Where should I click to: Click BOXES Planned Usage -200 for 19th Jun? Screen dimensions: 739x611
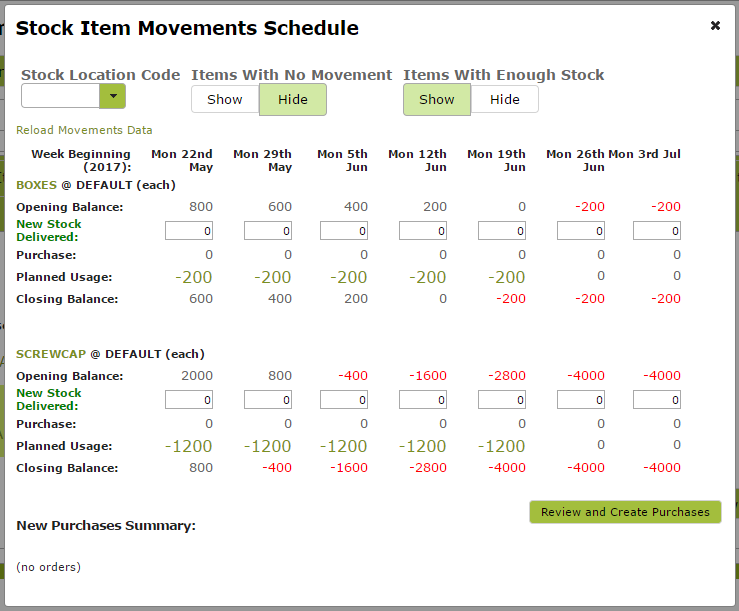(507, 277)
